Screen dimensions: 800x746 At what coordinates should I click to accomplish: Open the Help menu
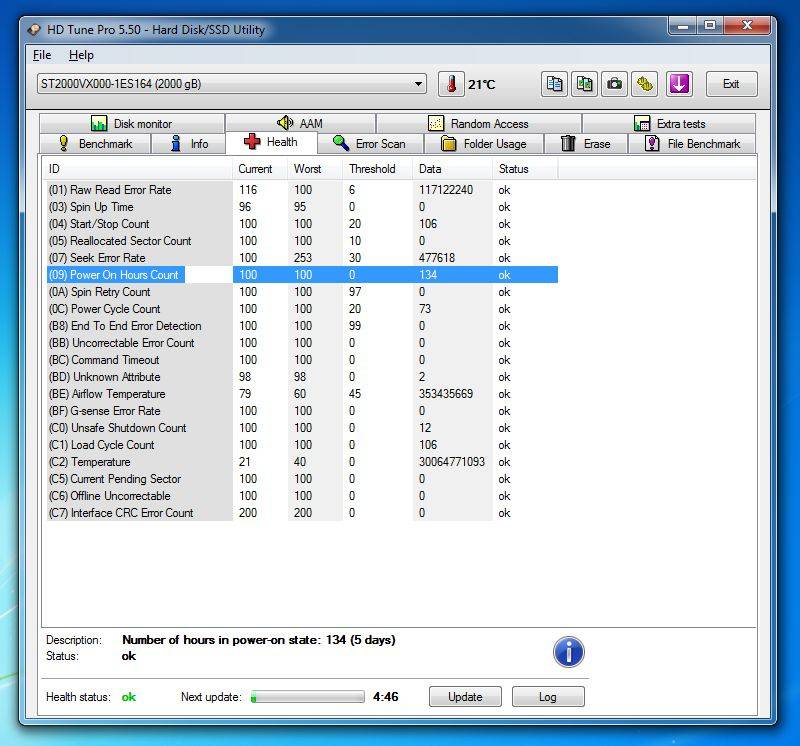(81, 55)
